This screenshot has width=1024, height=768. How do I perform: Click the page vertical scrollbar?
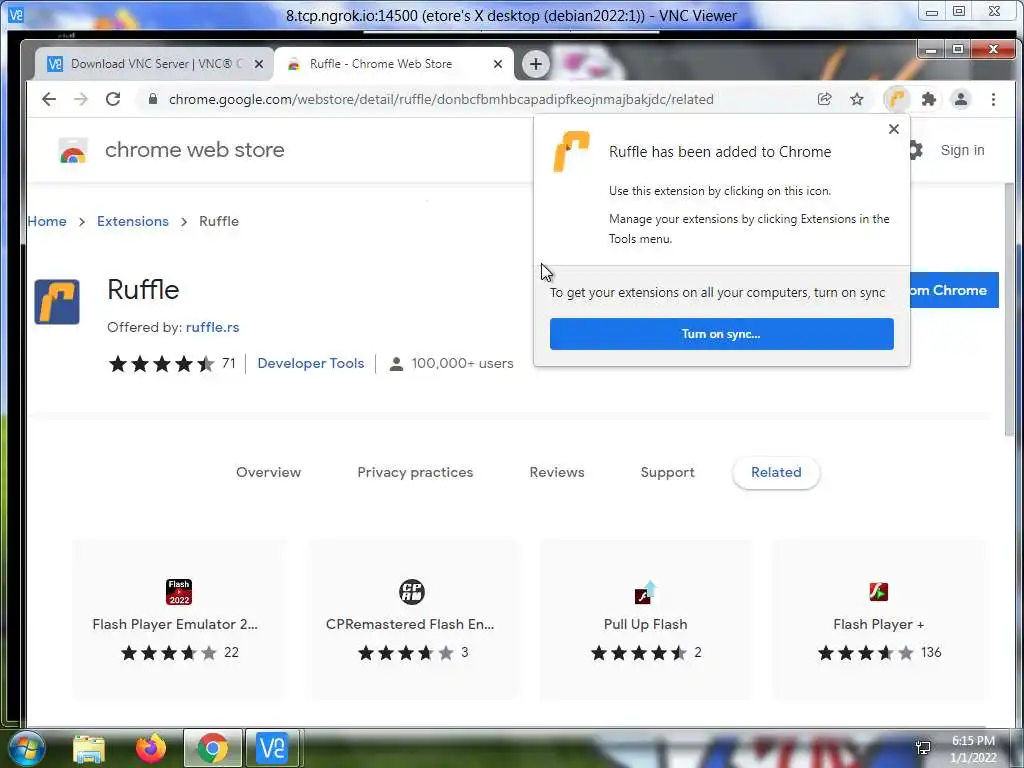(x=1010, y=310)
